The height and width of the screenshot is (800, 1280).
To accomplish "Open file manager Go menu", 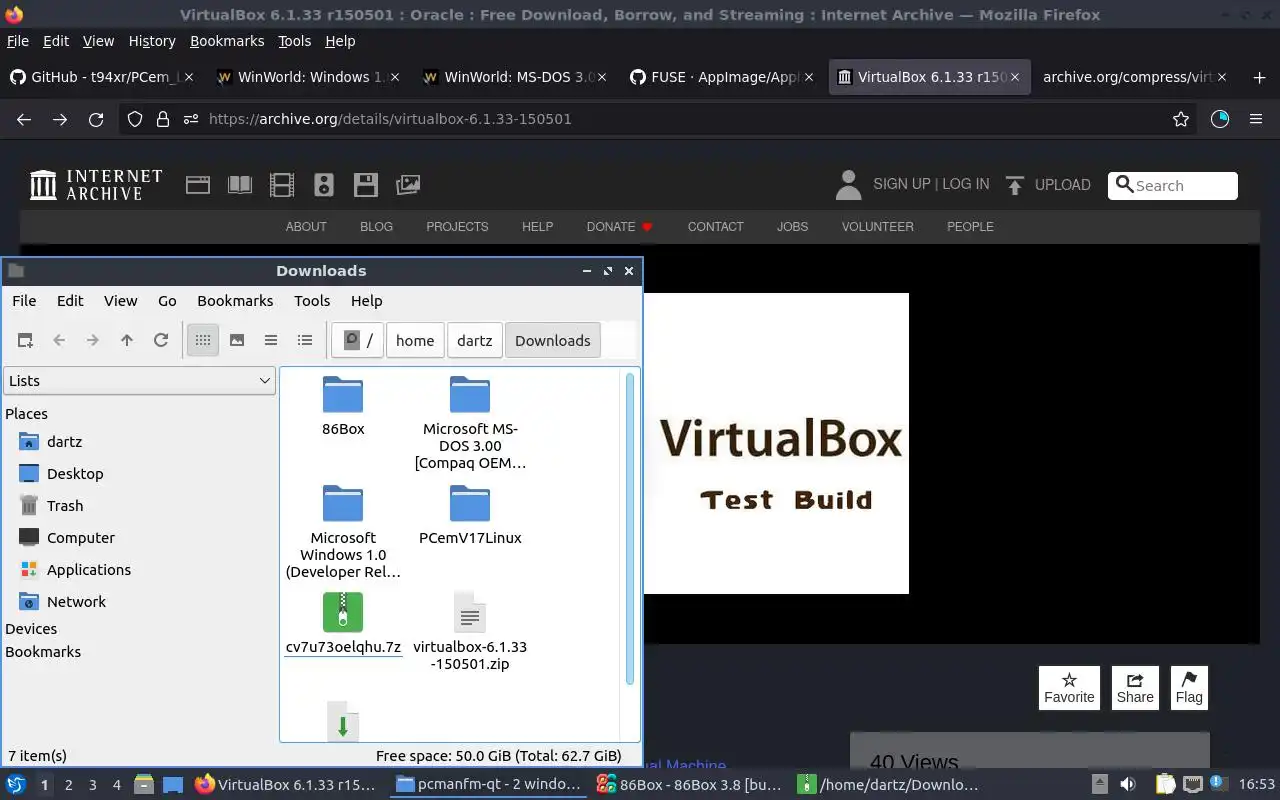I will (x=167, y=300).
